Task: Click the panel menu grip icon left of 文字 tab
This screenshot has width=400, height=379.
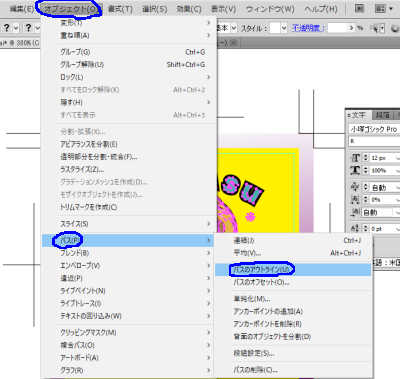Action: click(x=349, y=115)
